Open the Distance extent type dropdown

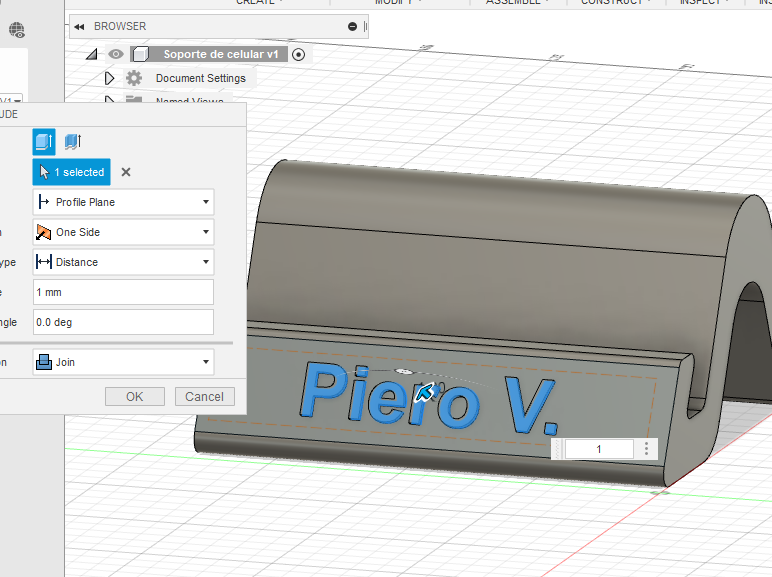[124, 262]
